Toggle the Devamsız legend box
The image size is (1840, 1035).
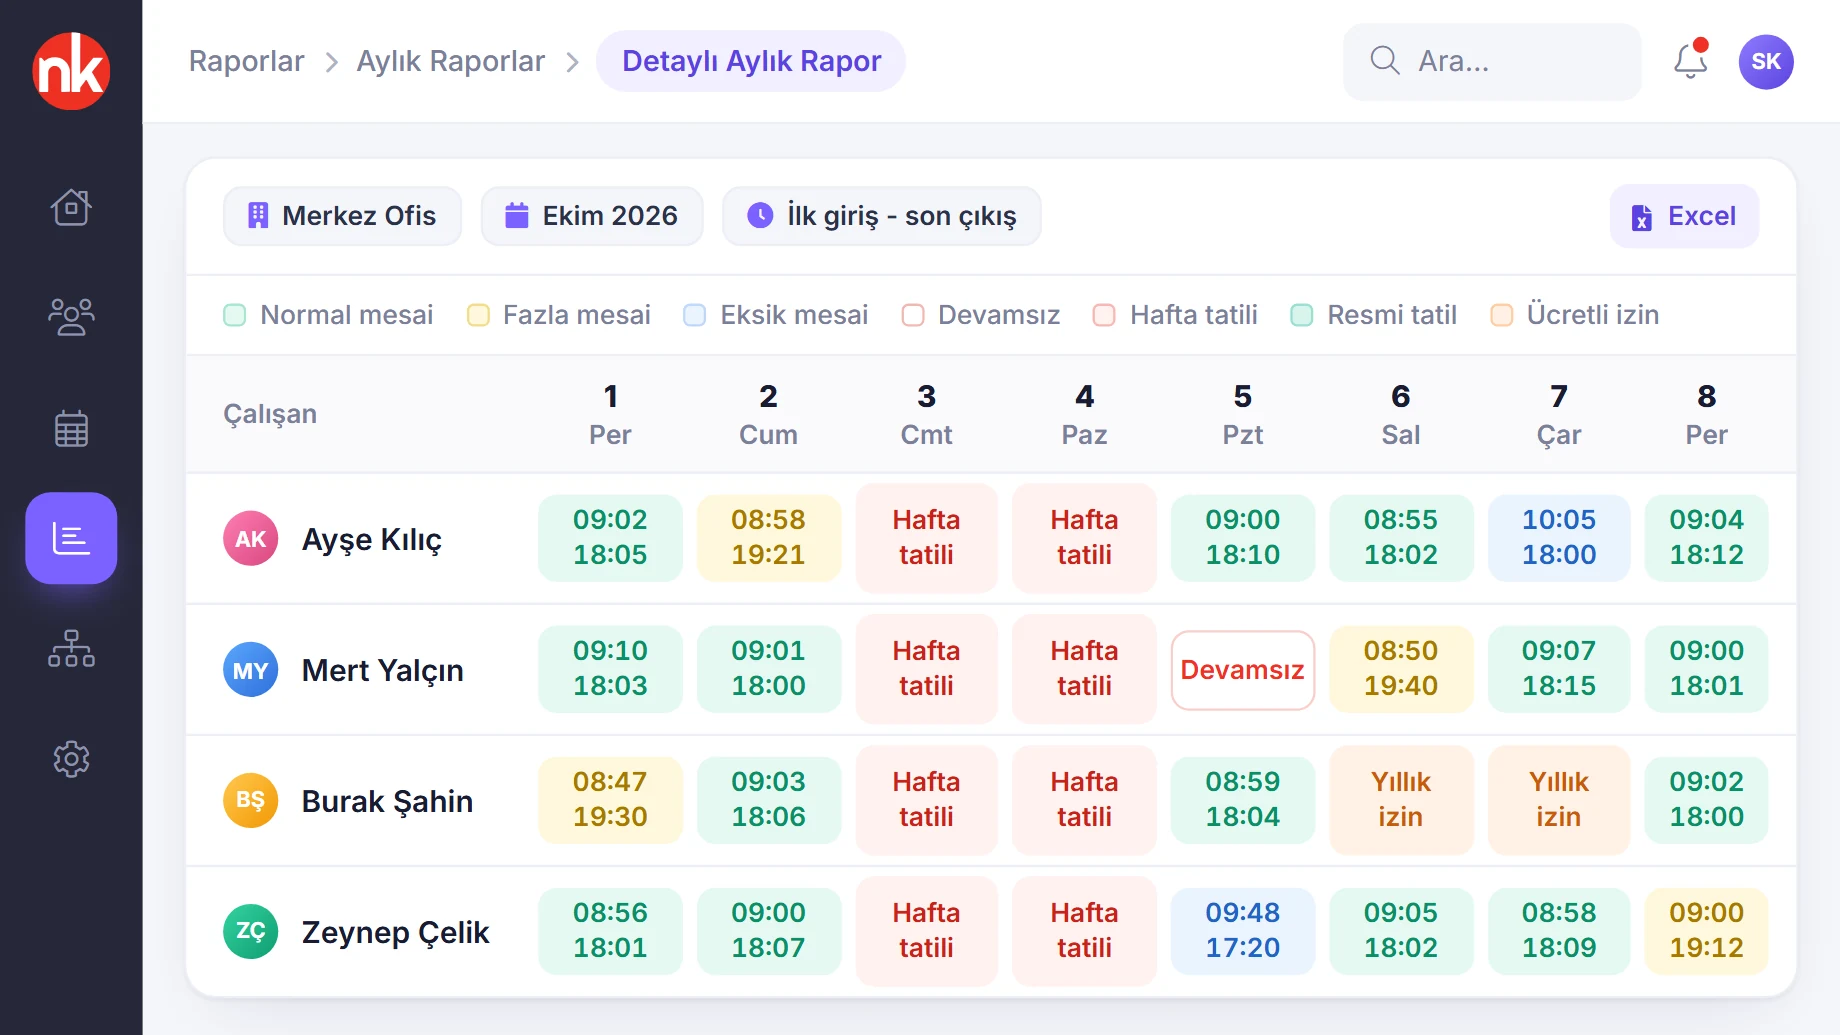point(913,315)
